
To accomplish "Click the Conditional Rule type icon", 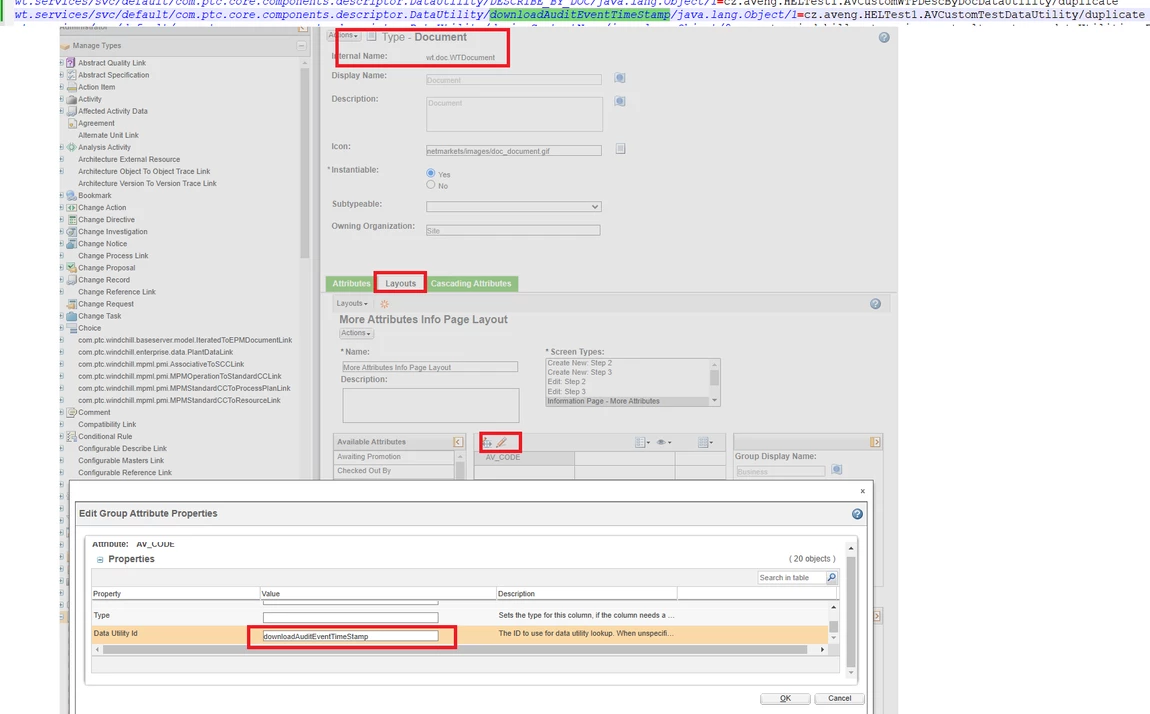I will 71,436.
